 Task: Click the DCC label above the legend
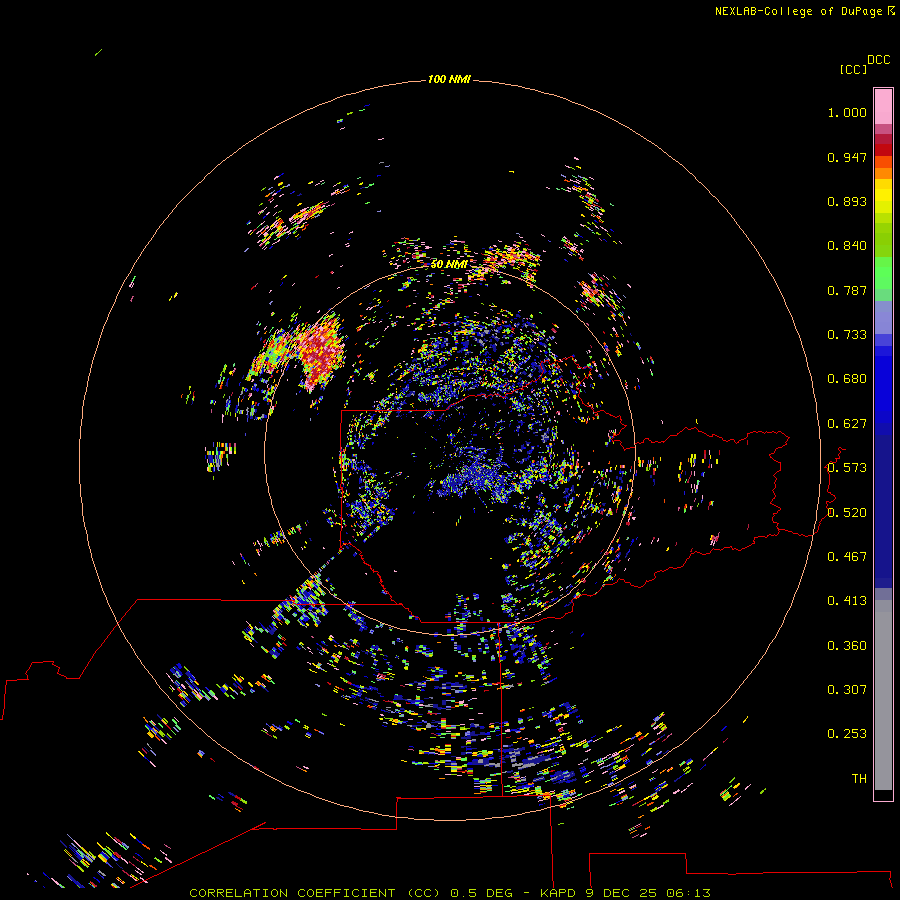878,60
